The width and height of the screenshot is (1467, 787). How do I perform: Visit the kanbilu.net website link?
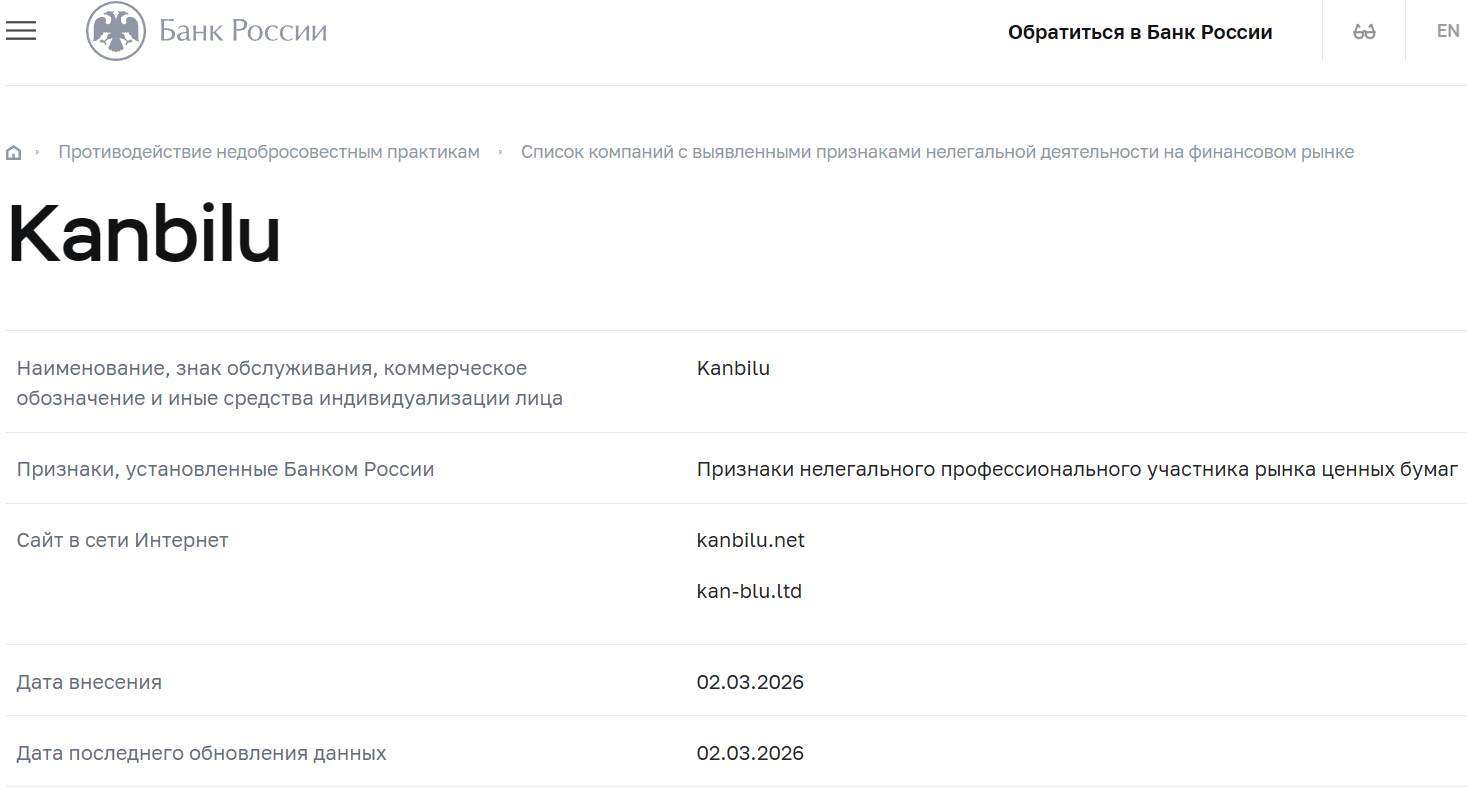750,540
